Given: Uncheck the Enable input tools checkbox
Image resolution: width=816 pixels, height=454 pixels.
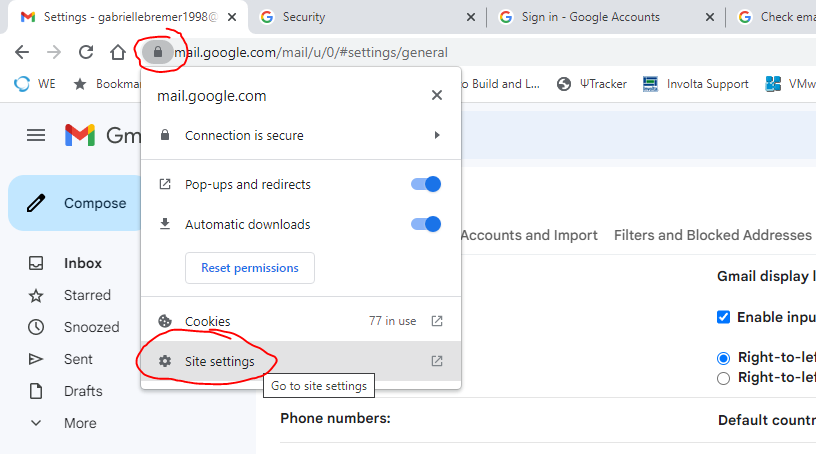Looking at the screenshot, I should [x=724, y=317].
